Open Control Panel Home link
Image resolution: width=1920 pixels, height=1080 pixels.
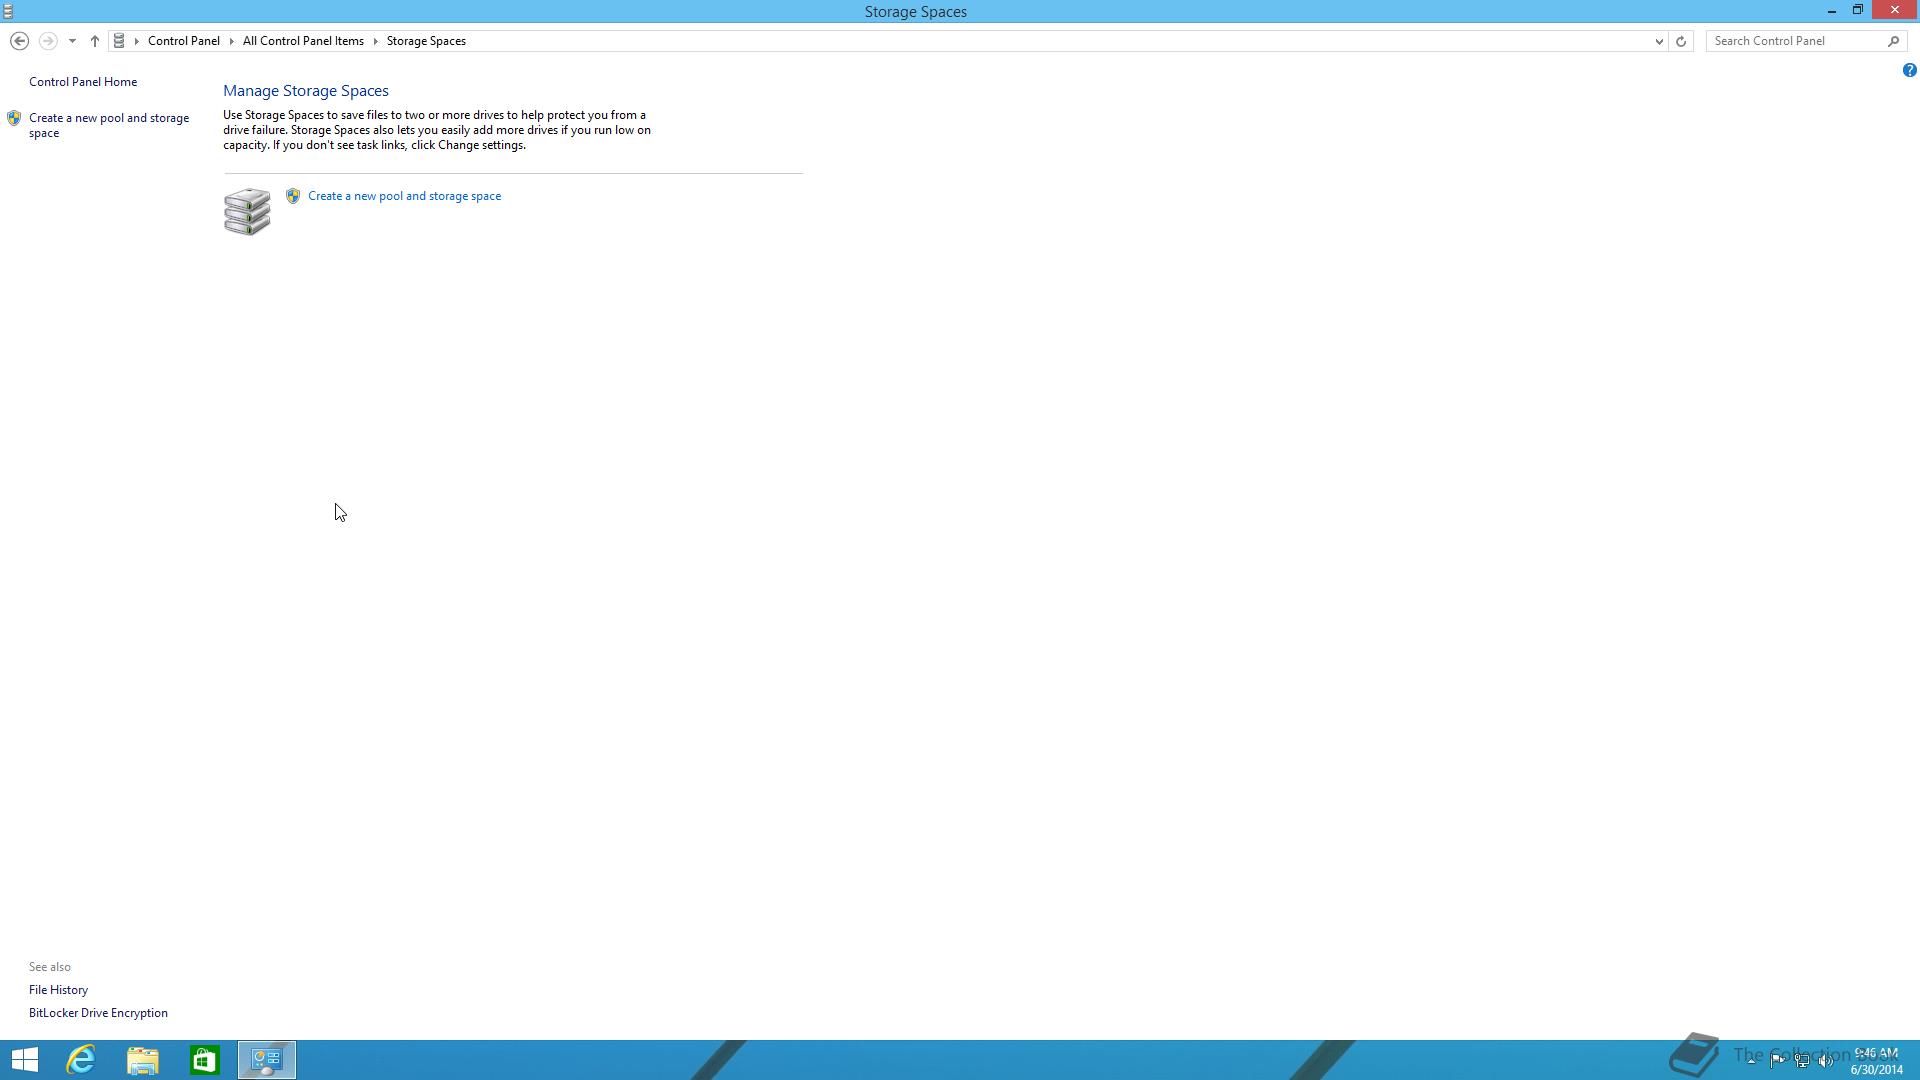[x=83, y=82]
